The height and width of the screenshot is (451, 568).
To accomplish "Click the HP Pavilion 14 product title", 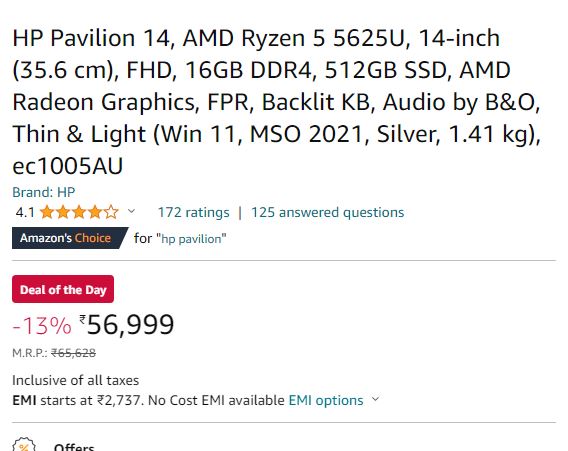I will [277, 102].
